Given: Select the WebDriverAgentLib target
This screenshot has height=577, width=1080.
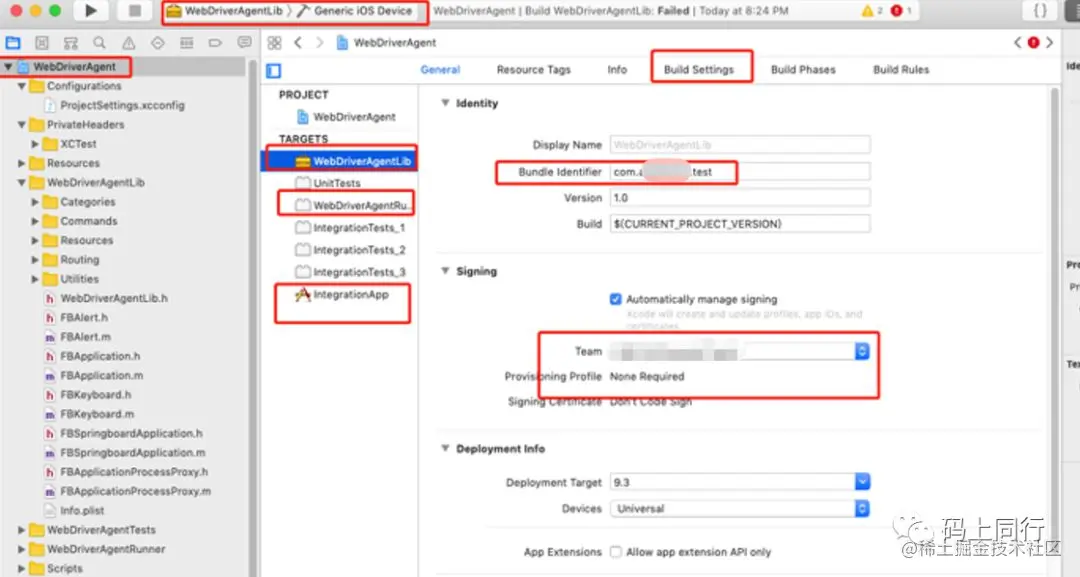Looking at the screenshot, I should click(x=339, y=161).
